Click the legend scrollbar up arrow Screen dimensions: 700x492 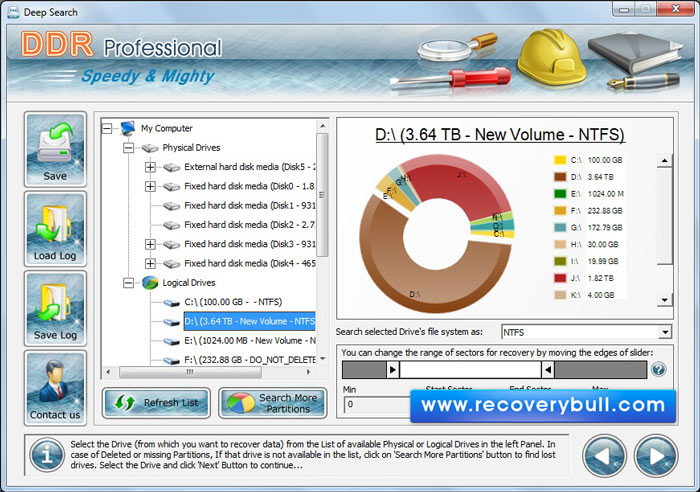pos(664,161)
